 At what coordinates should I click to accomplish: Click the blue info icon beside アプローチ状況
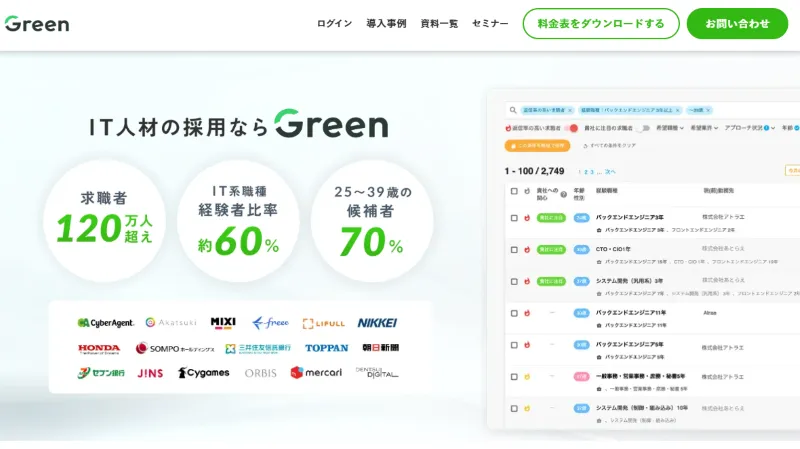[x=766, y=128]
